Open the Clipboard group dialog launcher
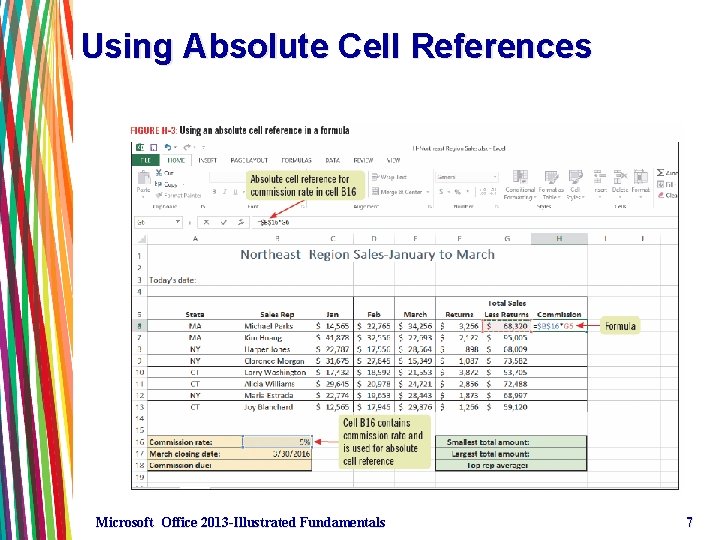 click(x=202, y=207)
